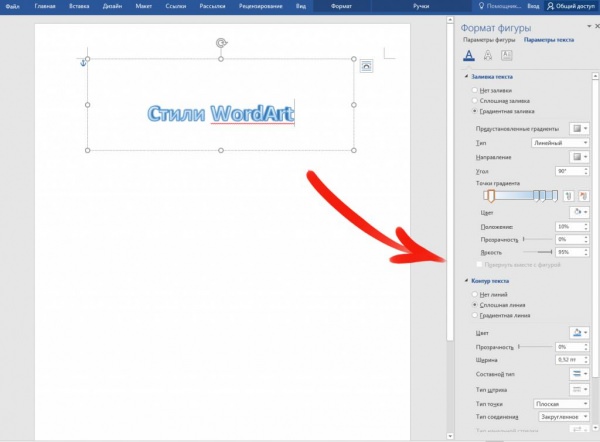Open the Тип gradient type dropdown
The height and width of the screenshot is (442, 600).
tap(560, 143)
